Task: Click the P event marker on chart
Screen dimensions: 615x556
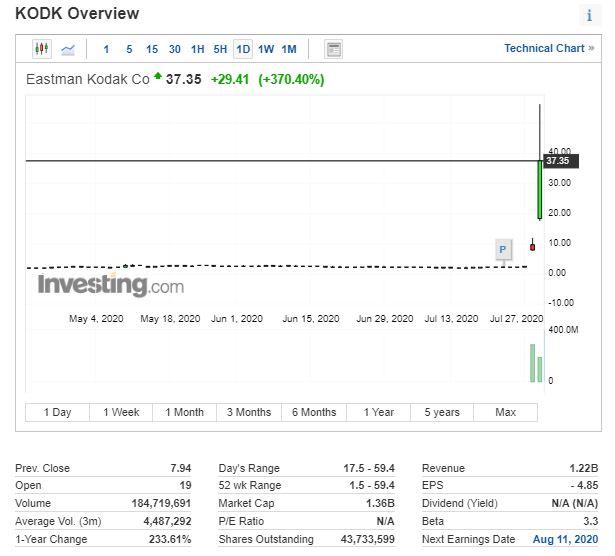Action: point(503,250)
